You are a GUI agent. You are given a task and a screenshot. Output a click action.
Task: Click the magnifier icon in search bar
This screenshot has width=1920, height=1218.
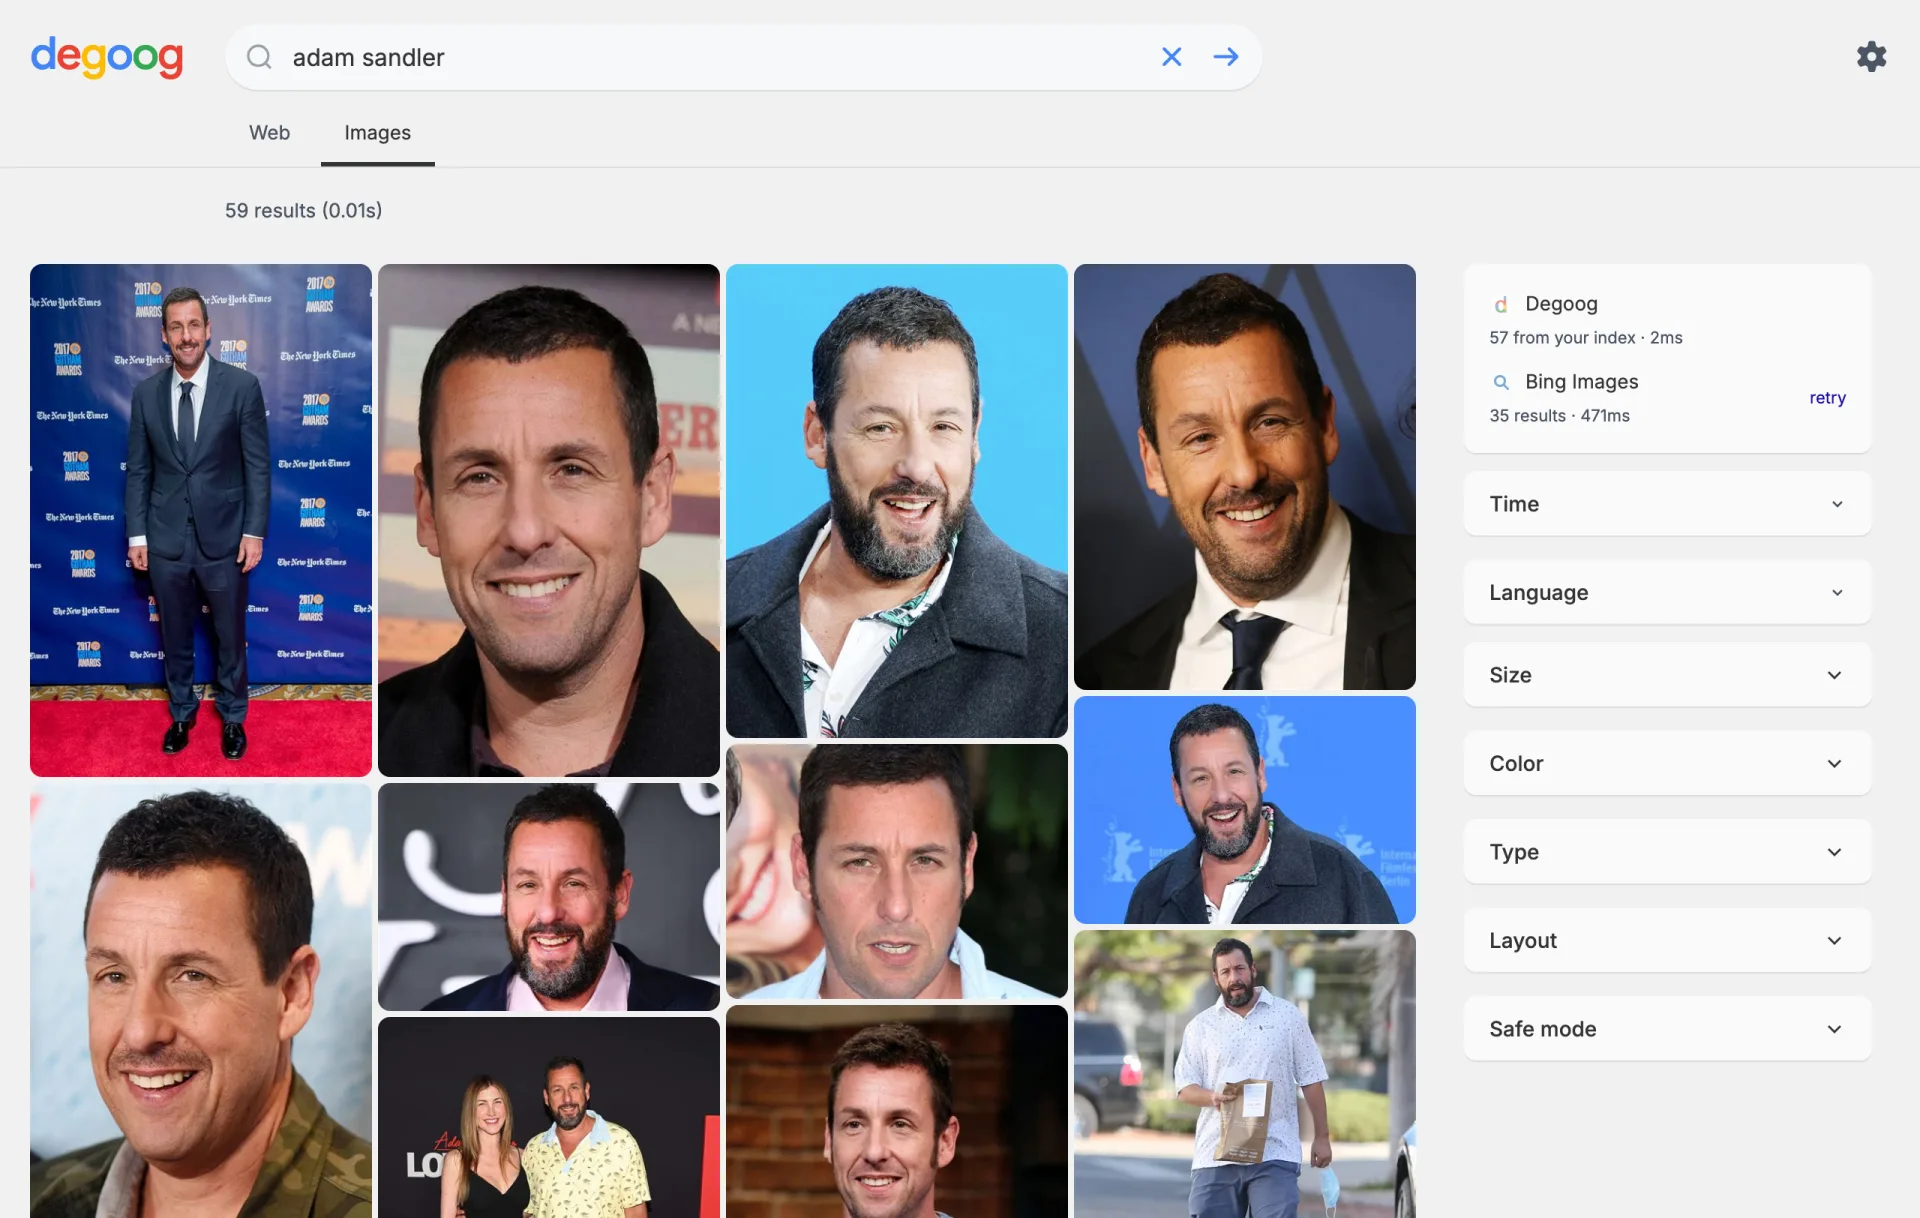(x=259, y=57)
